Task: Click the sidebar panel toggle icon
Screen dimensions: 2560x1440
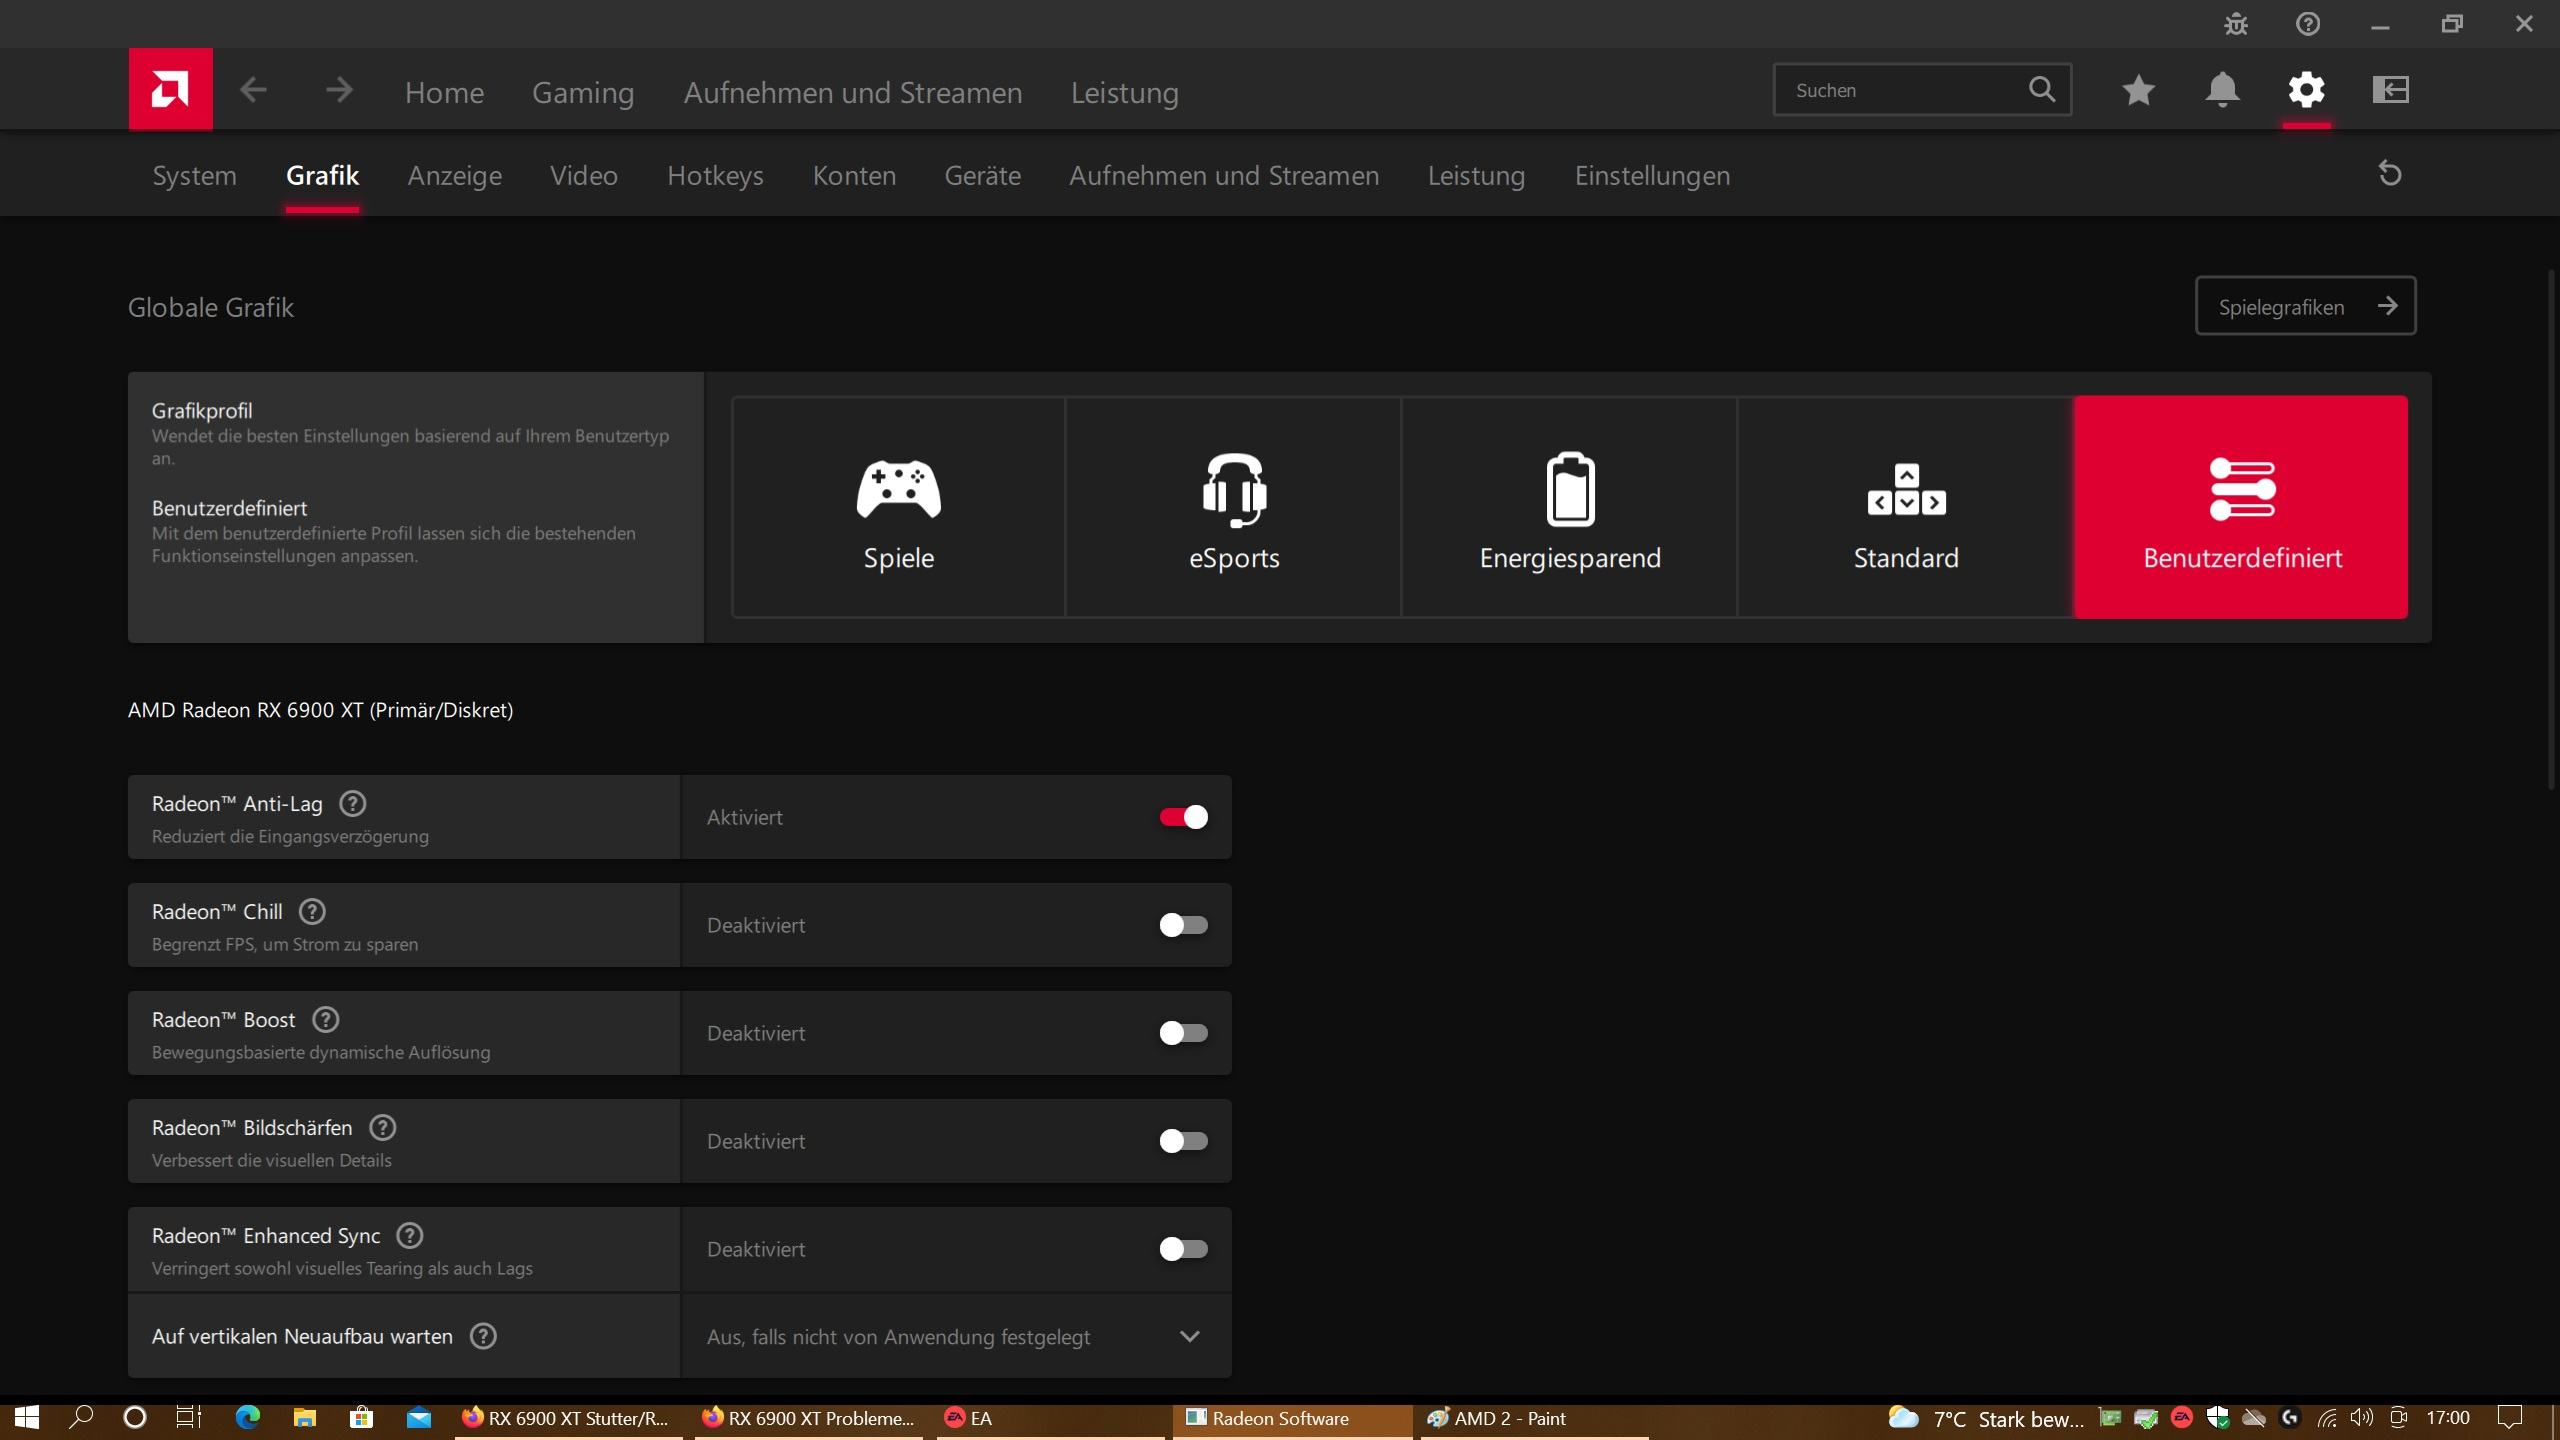Action: point(2390,90)
